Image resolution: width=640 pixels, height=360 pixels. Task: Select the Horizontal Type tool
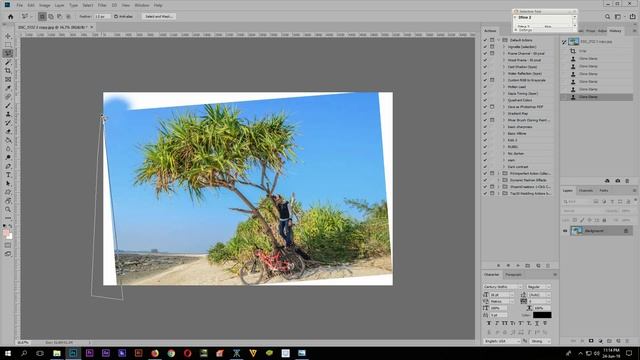click(8, 175)
